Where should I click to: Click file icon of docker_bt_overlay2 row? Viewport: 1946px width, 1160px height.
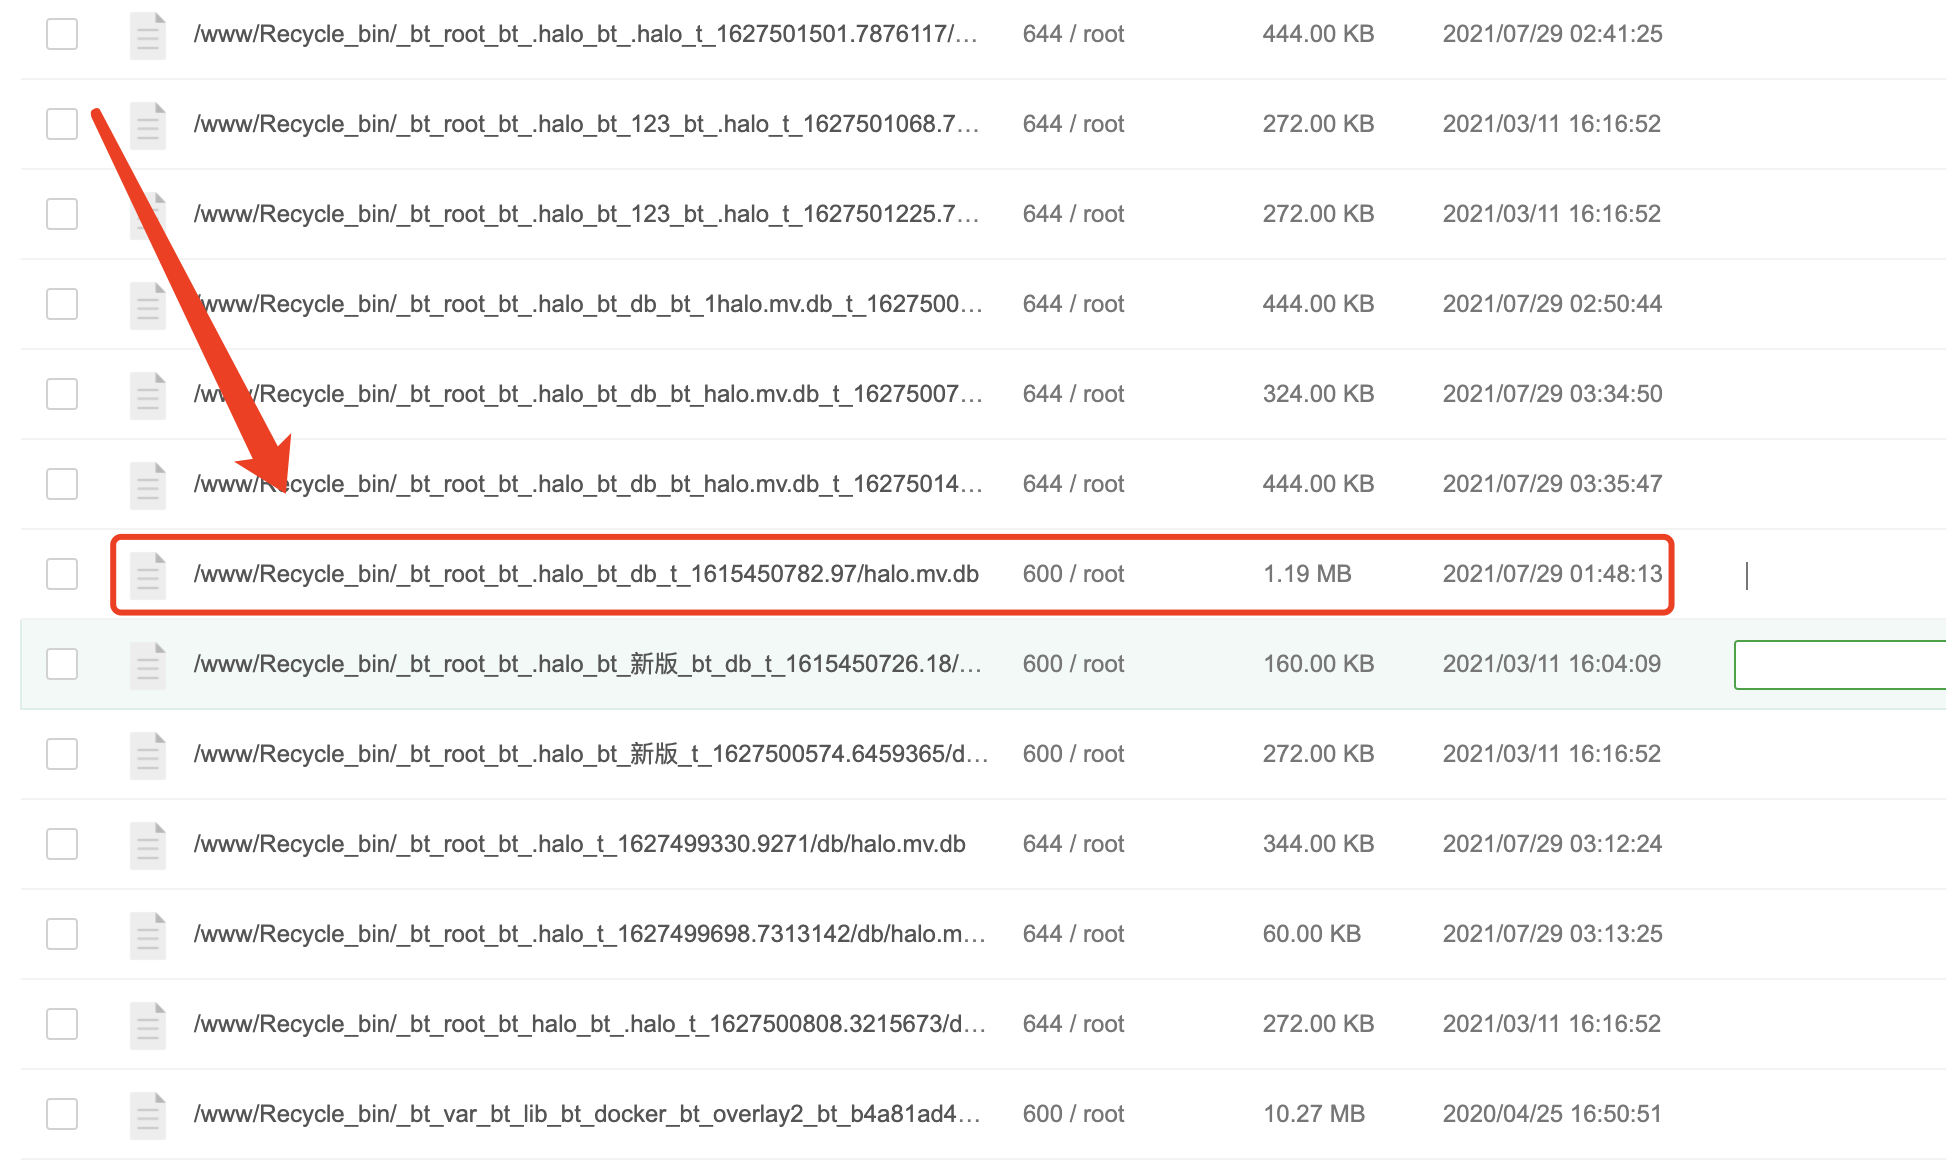tap(148, 1115)
